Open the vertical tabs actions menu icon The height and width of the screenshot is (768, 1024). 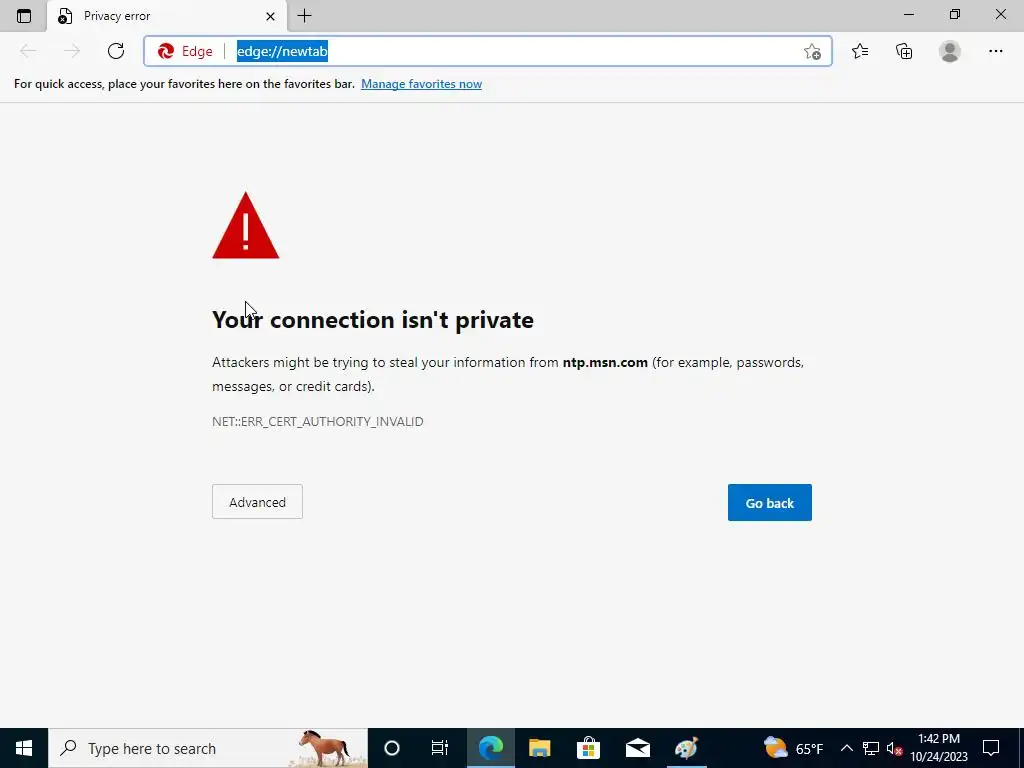tap(24, 16)
